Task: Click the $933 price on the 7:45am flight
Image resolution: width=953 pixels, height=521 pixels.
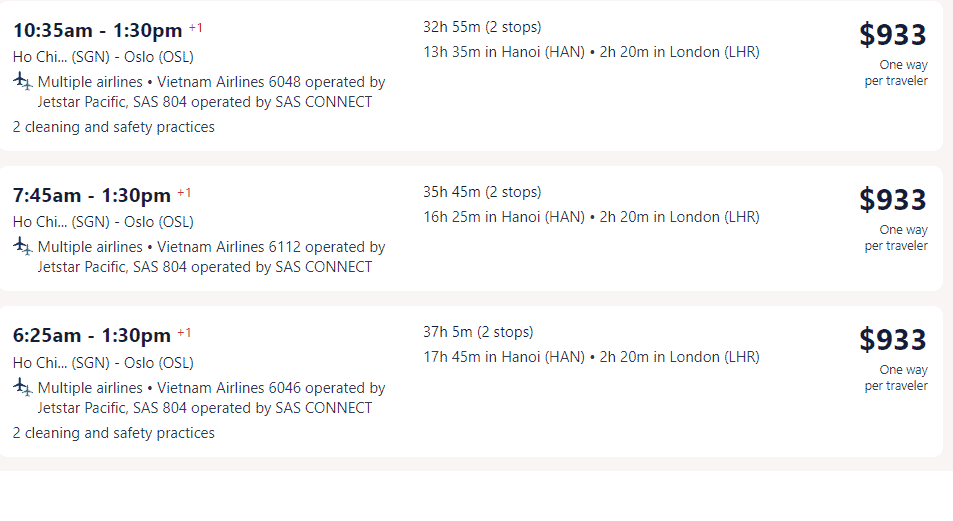Action: tap(892, 199)
